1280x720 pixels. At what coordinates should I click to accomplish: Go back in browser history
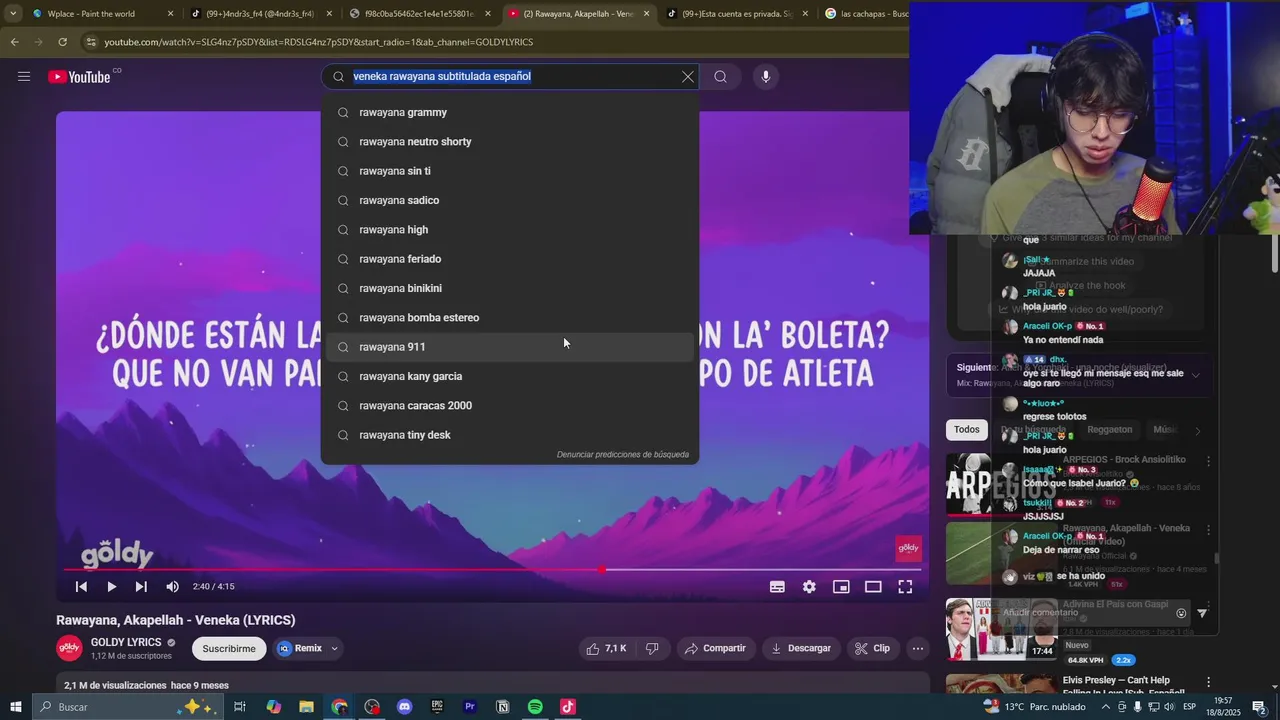pos(14,42)
